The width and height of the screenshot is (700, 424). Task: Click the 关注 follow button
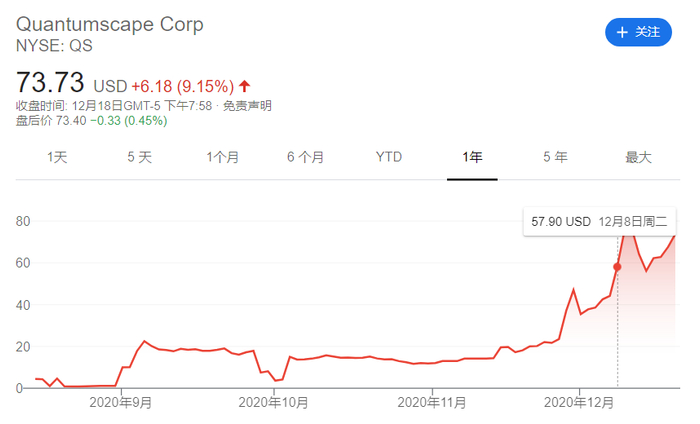(x=638, y=32)
